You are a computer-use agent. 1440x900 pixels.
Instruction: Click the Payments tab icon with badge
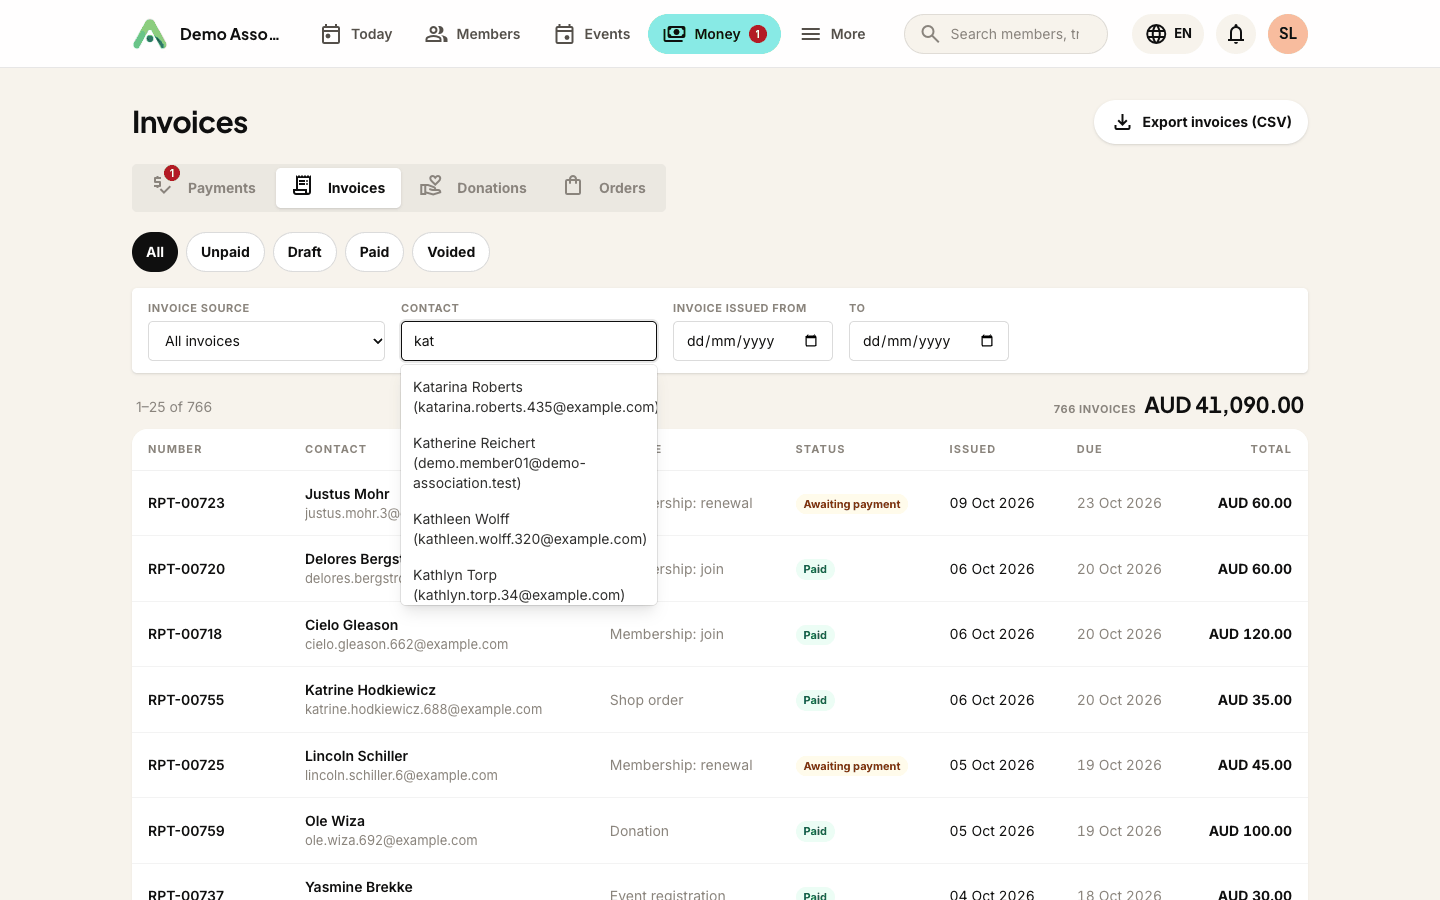164,184
